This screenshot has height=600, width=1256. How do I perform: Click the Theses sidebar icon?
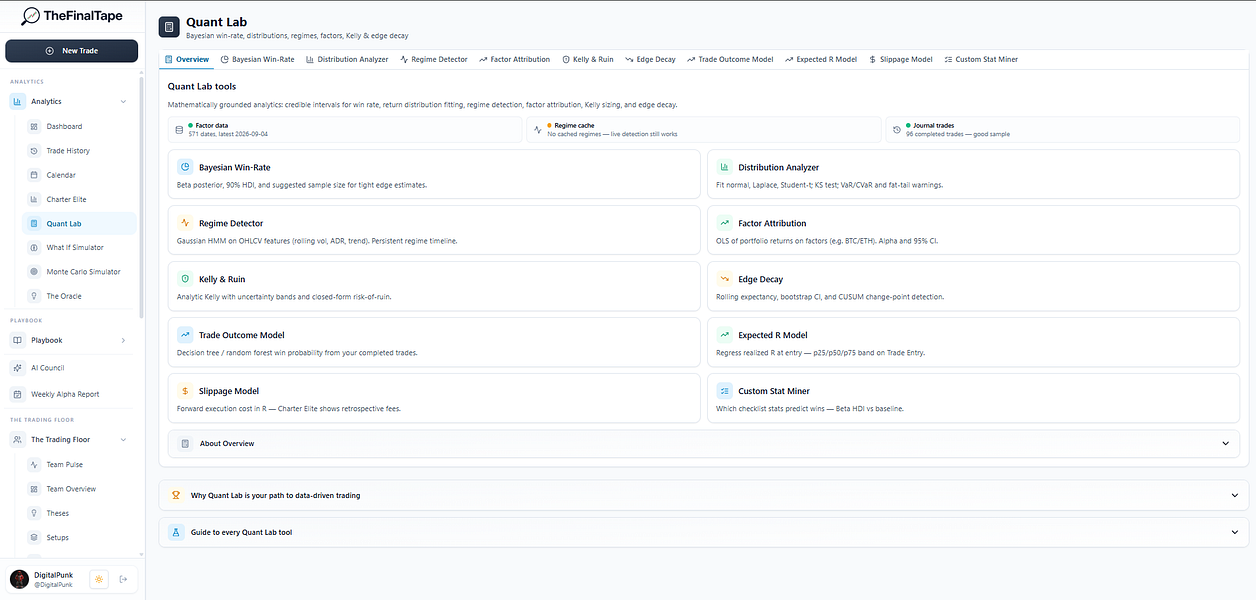(x=34, y=513)
